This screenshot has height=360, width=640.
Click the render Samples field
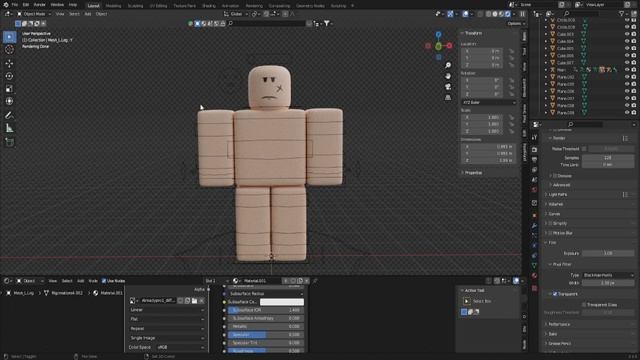click(608, 158)
